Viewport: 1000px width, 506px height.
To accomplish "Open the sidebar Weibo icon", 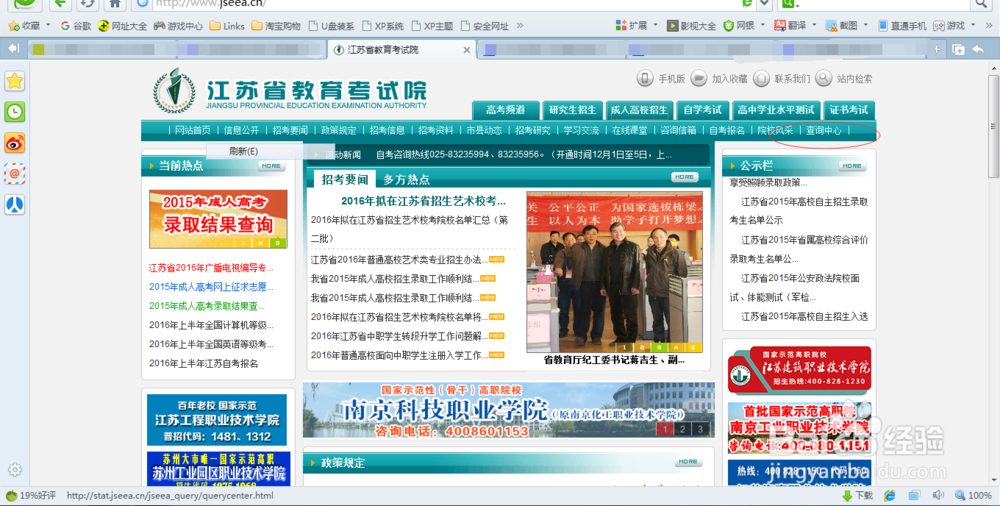I will tap(15, 142).
